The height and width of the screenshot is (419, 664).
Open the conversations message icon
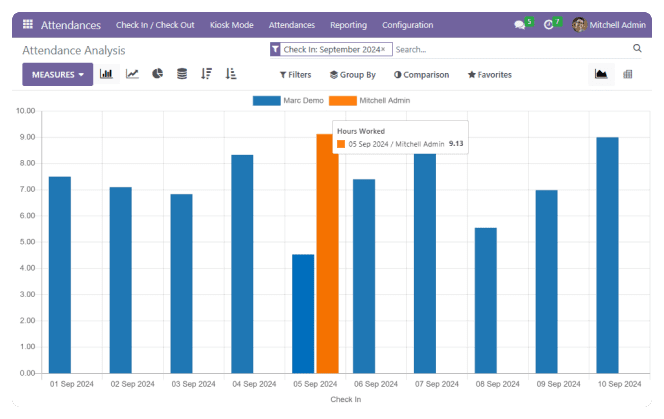519,25
